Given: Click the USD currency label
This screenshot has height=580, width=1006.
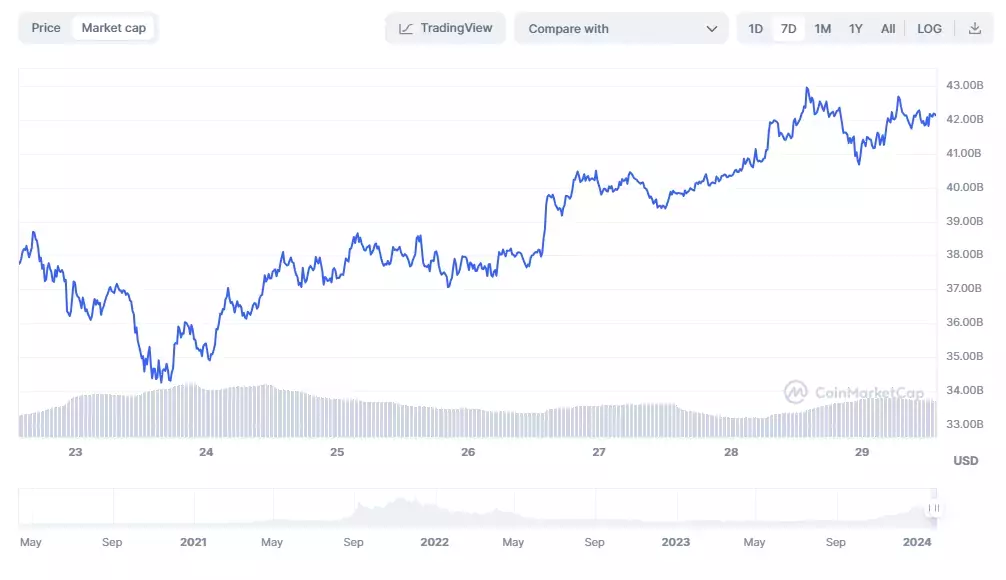Looking at the screenshot, I should point(966,461).
